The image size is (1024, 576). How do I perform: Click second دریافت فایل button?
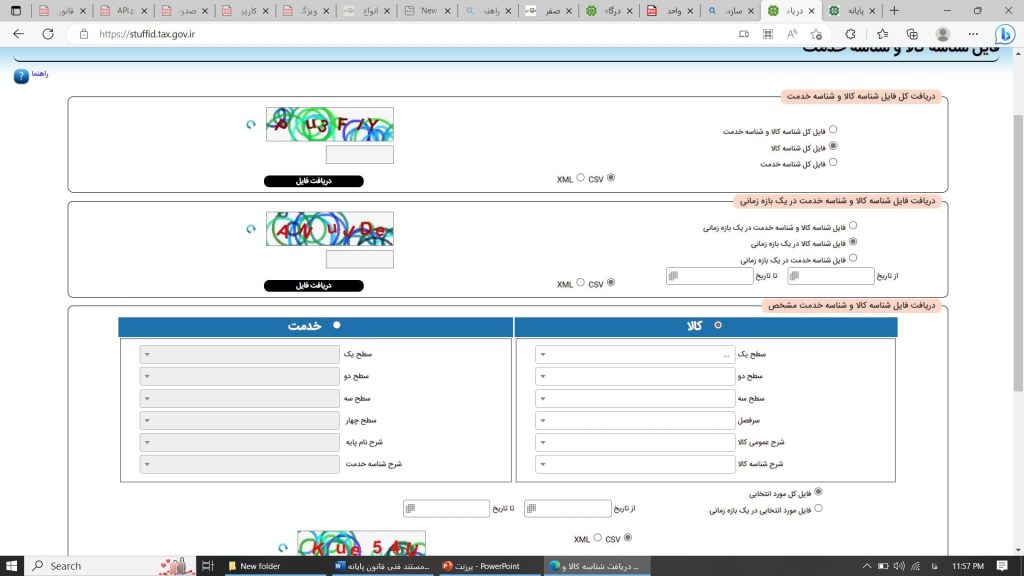click(x=313, y=285)
